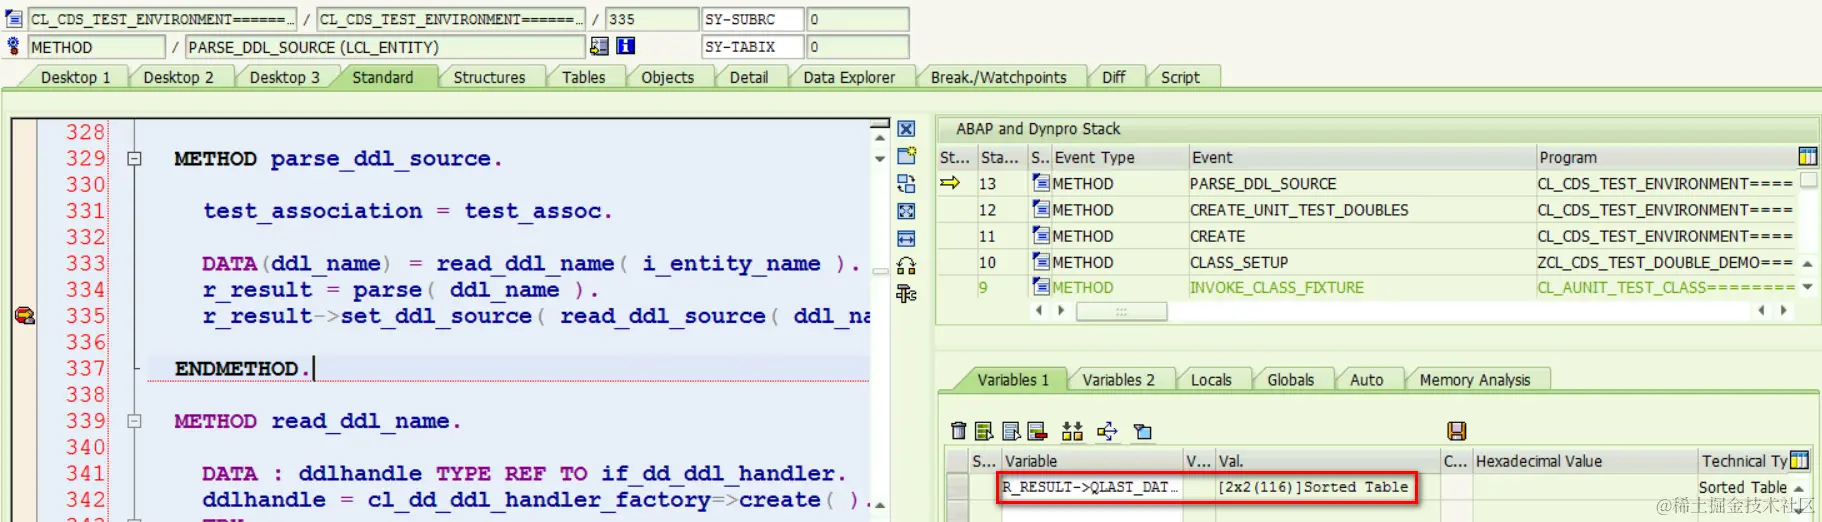
Task: Click the new tool icon
Action: [906, 156]
